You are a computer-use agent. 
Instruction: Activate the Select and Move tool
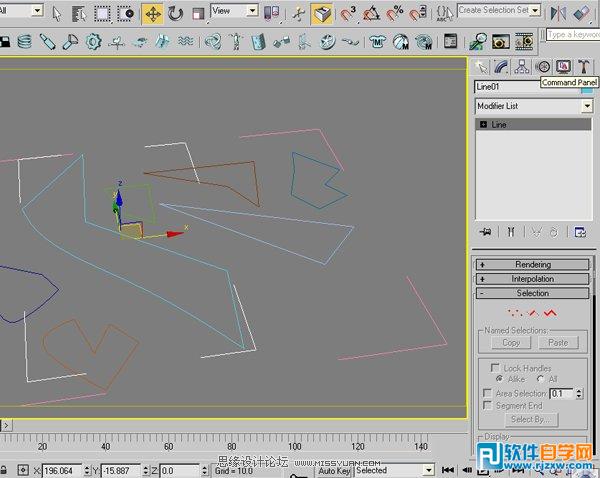[152, 14]
